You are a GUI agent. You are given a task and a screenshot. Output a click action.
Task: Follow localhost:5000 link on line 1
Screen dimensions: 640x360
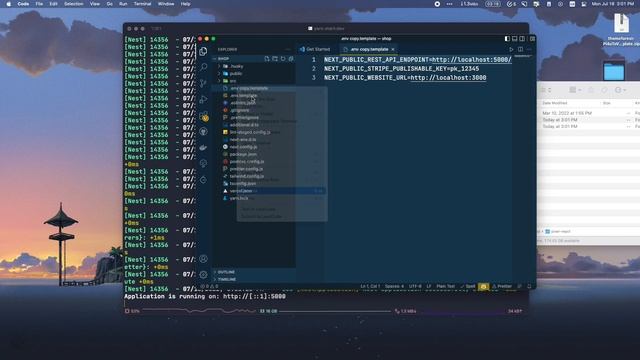(x=471, y=60)
